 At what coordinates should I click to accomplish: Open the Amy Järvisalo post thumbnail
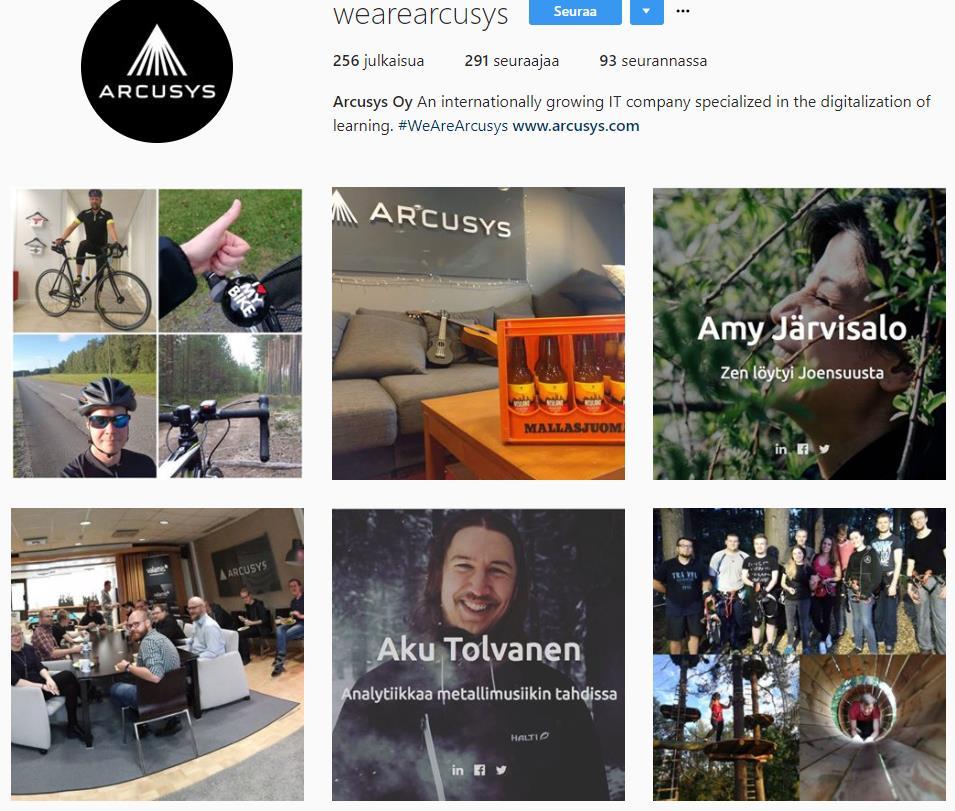(799, 333)
